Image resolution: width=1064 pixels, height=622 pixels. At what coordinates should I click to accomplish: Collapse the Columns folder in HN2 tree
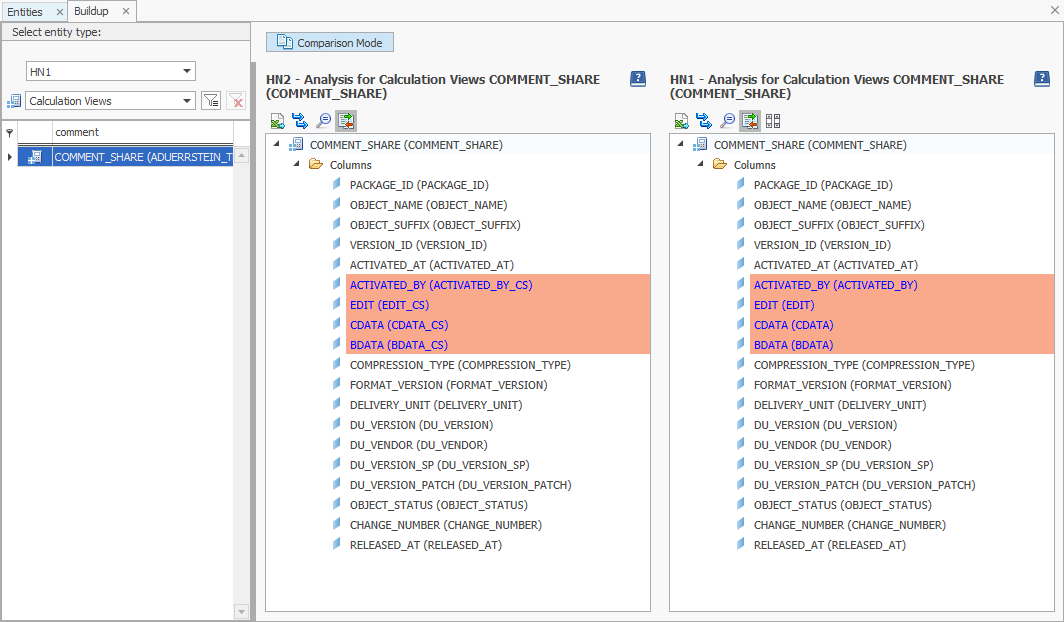pyautogui.click(x=297, y=165)
